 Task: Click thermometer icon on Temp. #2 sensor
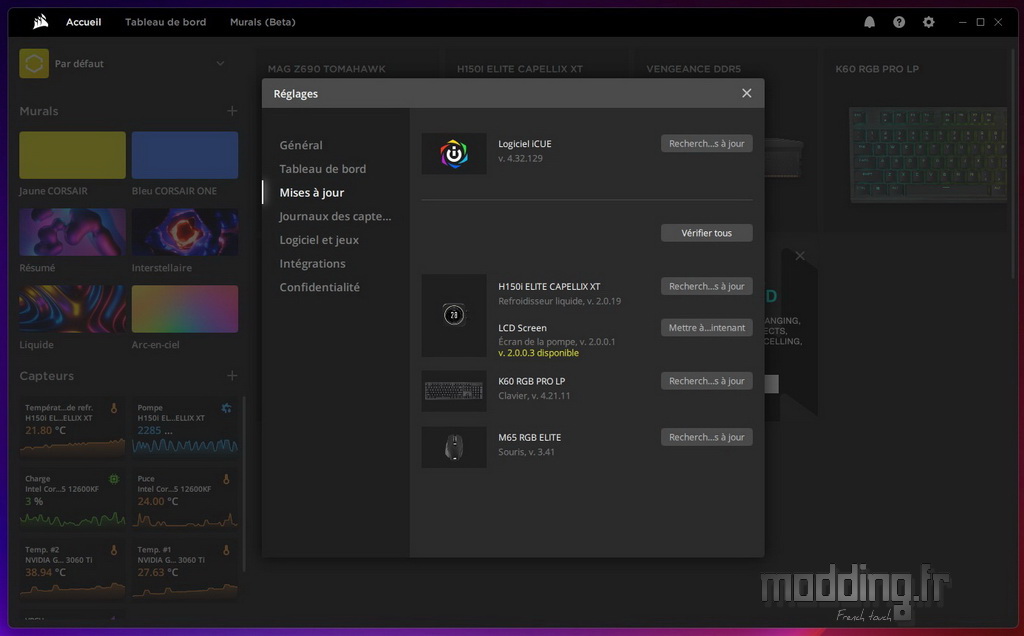114,550
